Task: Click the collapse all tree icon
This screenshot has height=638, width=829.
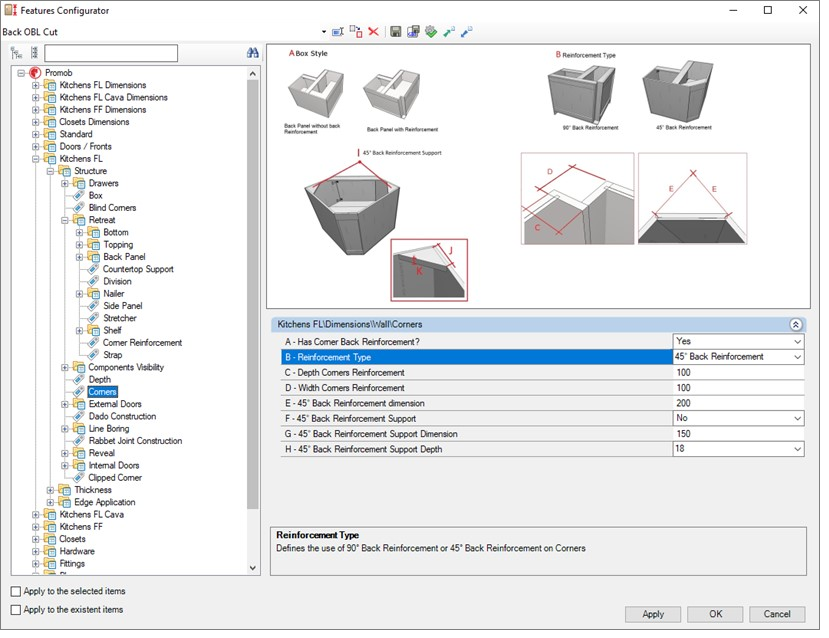Action: click(34, 53)
